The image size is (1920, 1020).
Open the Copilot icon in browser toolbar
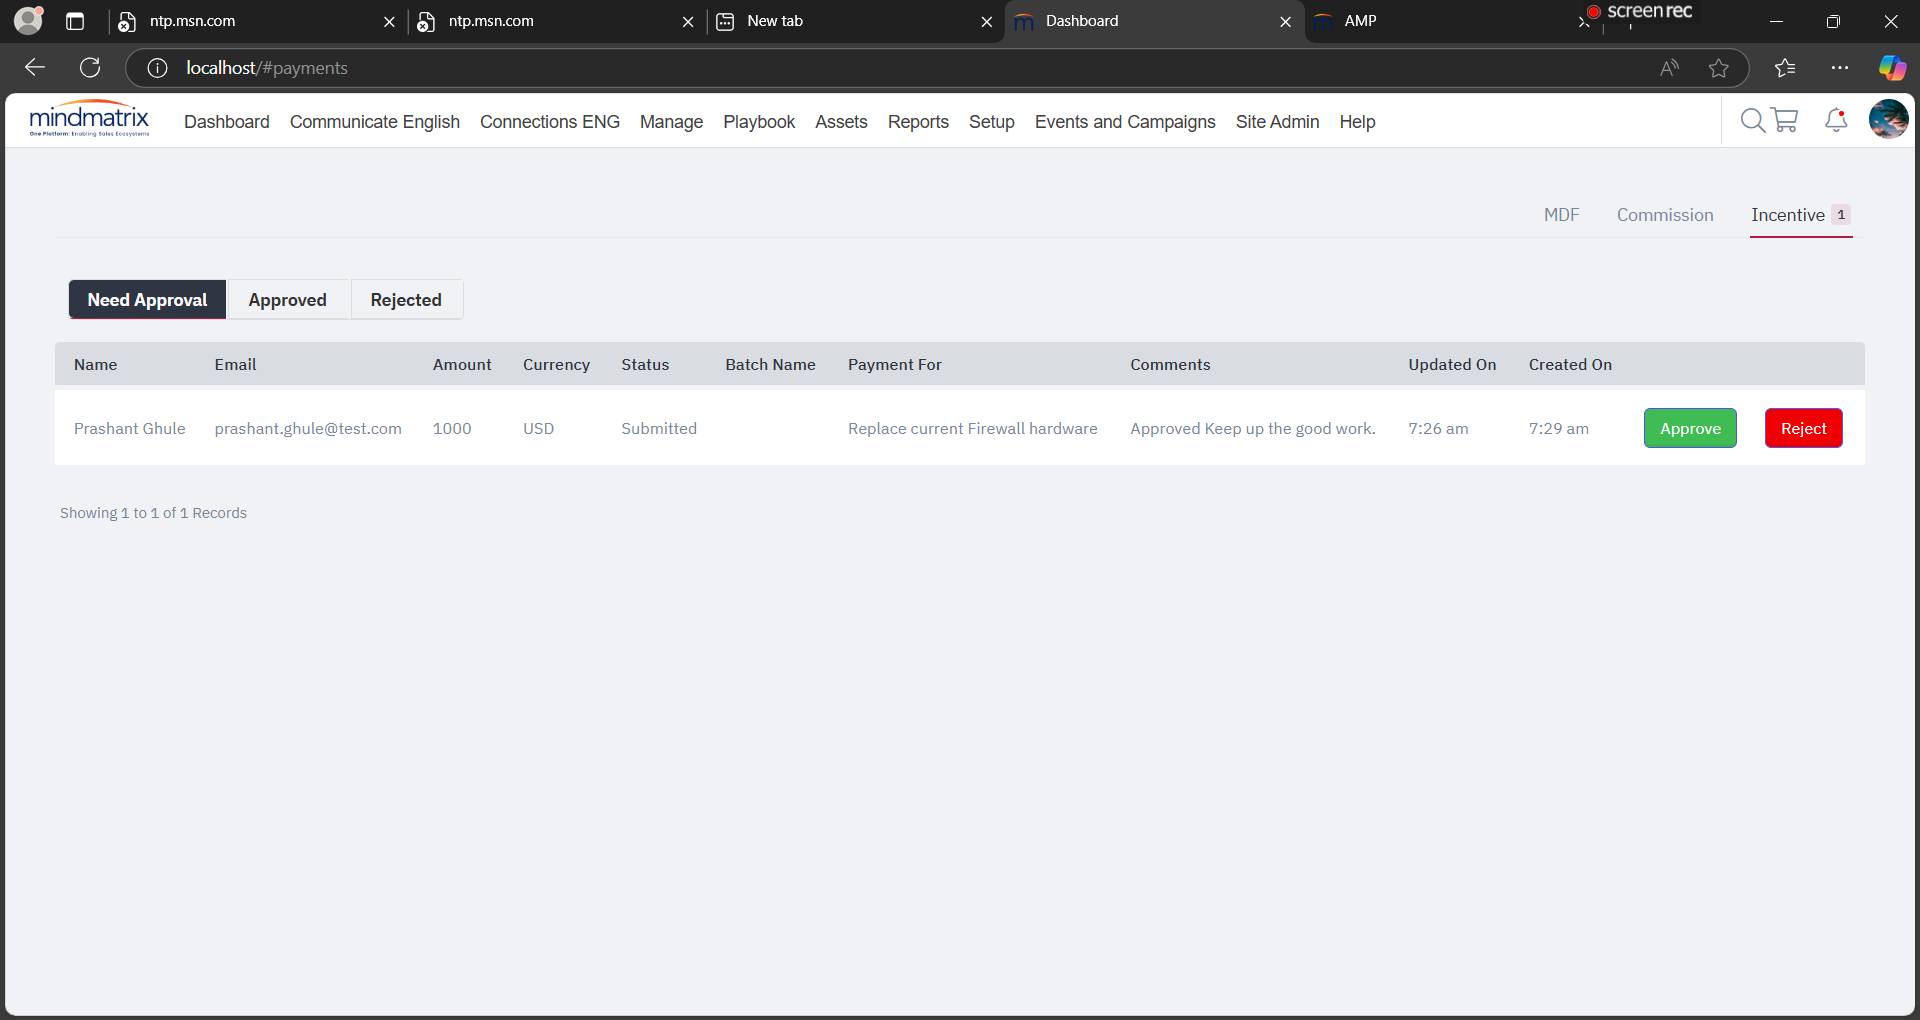coord(1891,68)
